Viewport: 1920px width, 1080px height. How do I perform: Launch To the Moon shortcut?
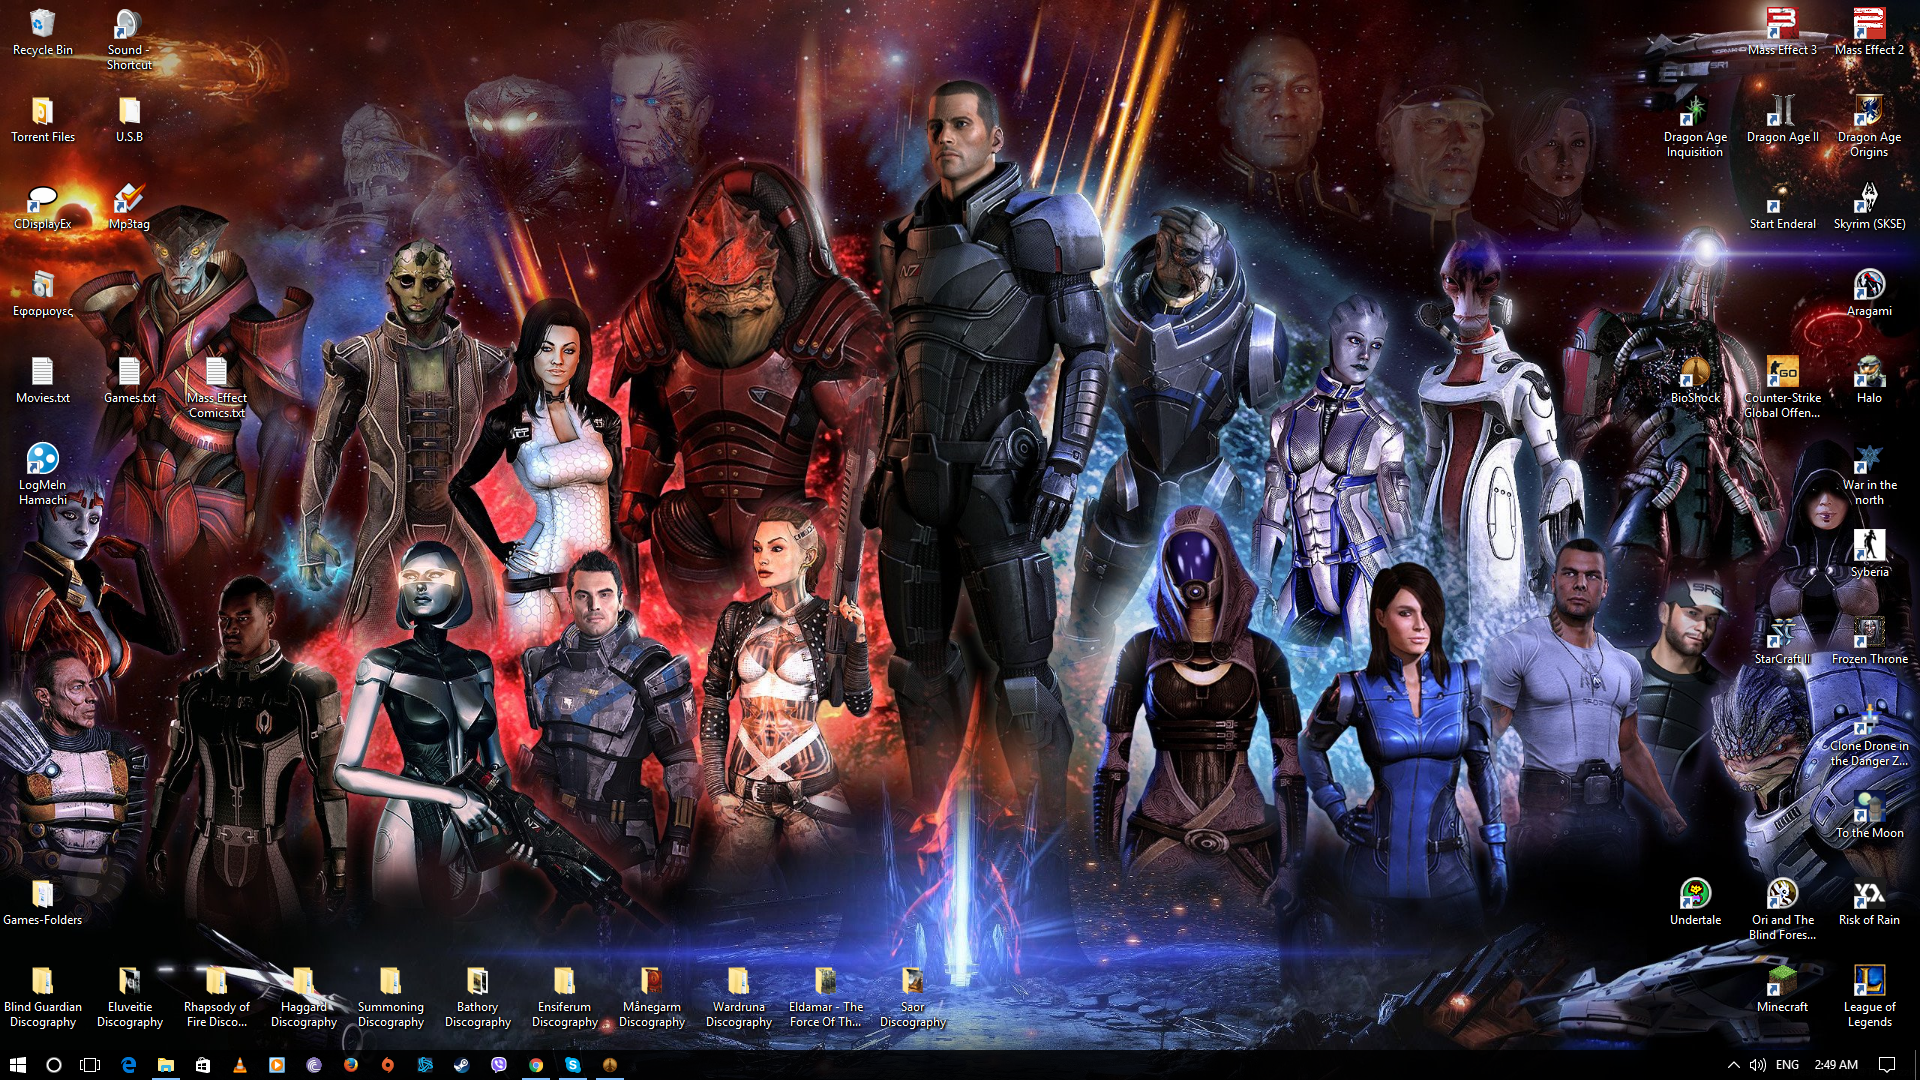pyautogui.click(x=1869, y=816)
